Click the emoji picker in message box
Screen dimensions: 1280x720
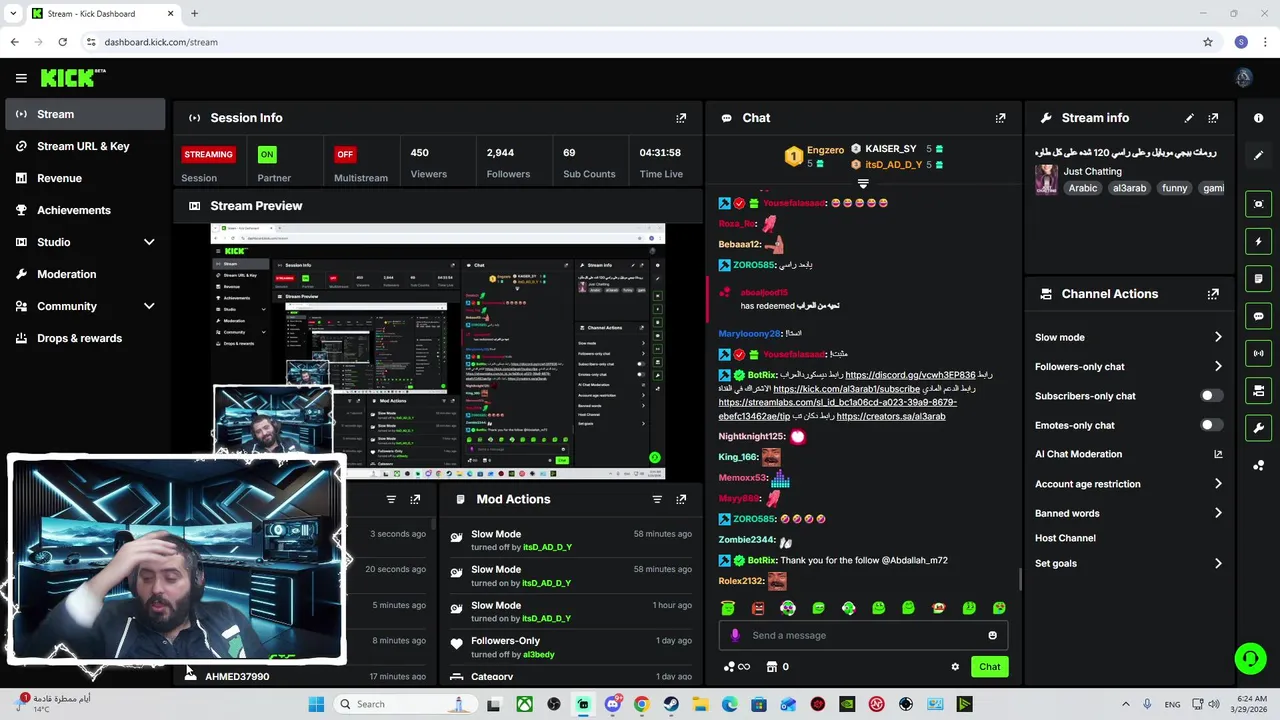(992, 635)
